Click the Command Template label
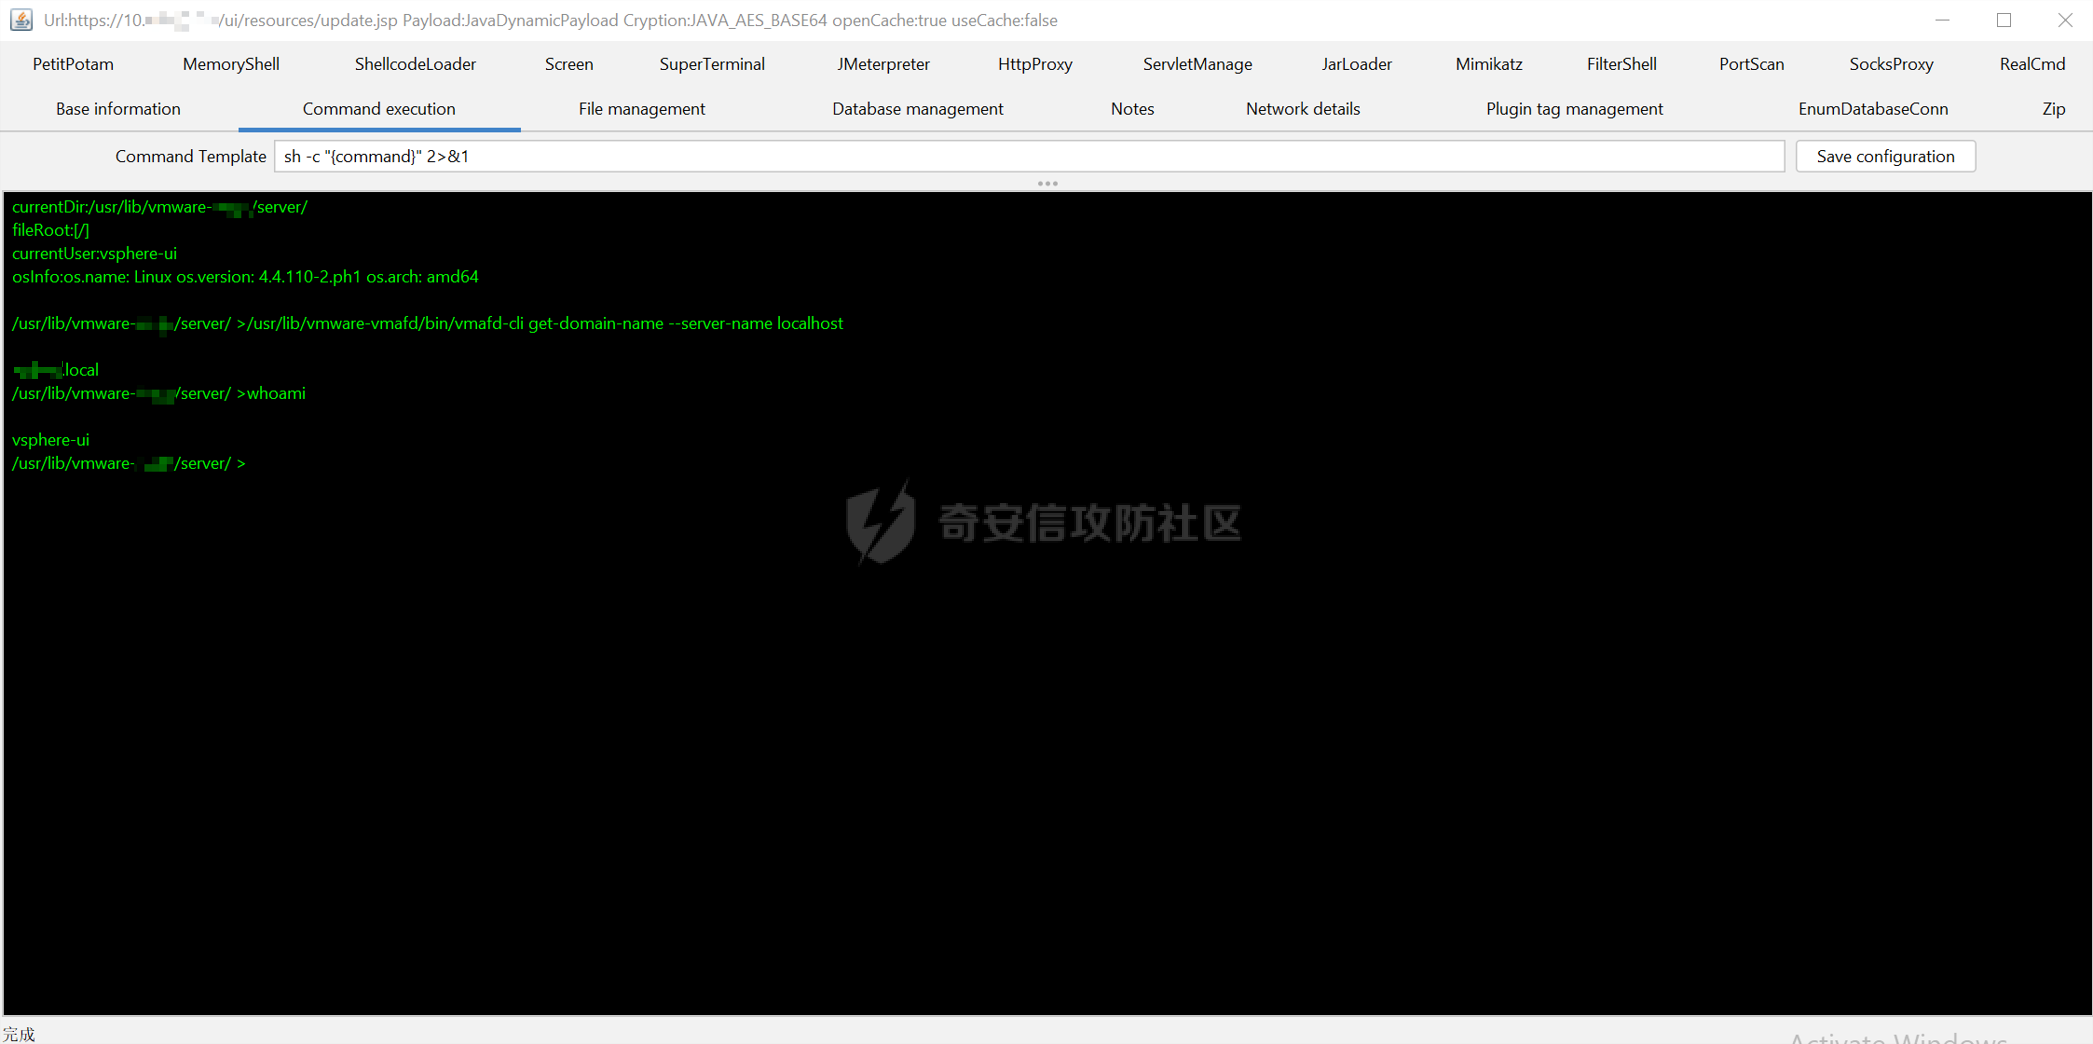 pos(190,156)
